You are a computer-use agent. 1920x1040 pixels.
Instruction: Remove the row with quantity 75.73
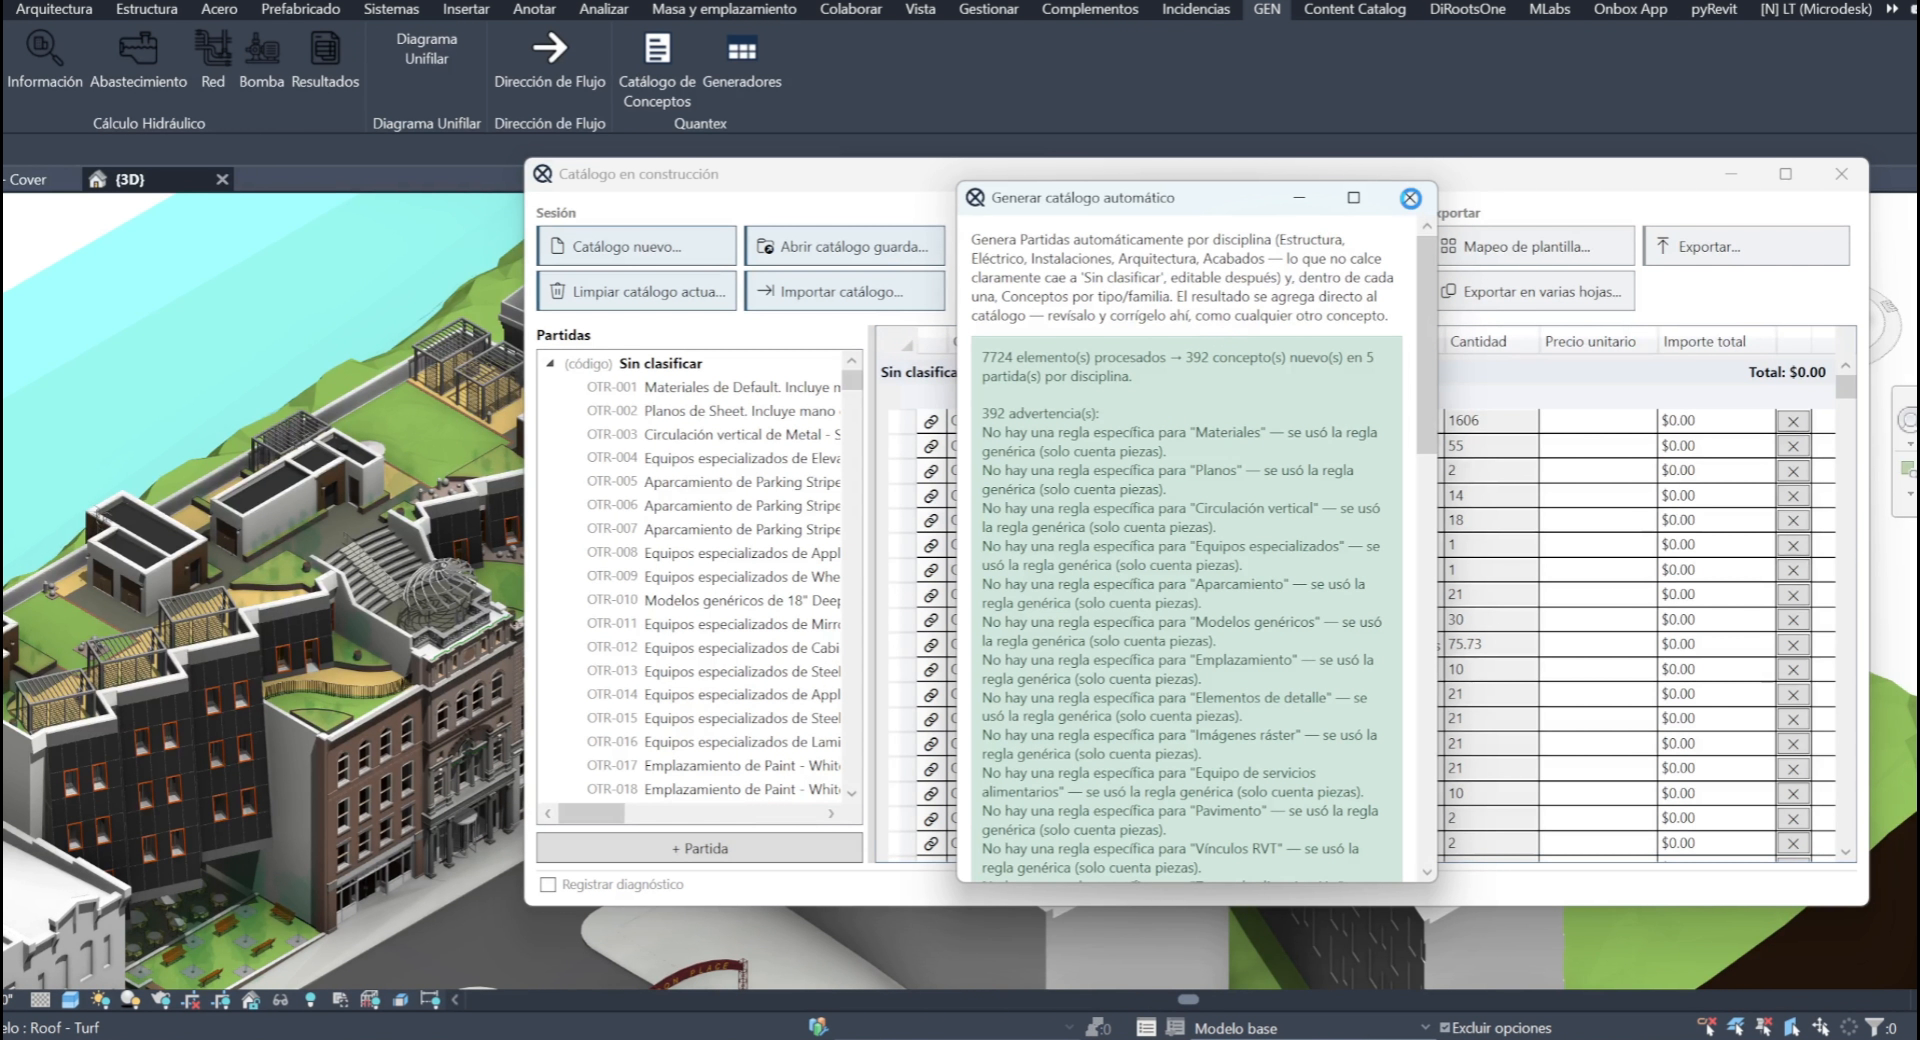click(x=1793, y=645)
